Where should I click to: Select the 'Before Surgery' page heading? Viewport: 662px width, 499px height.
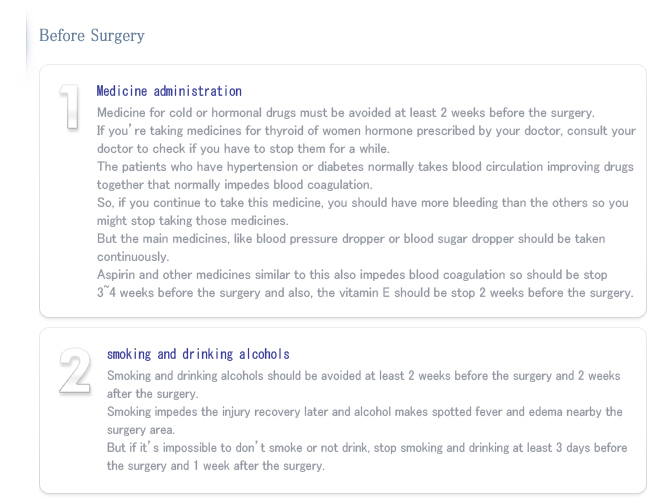coord(92,36)
